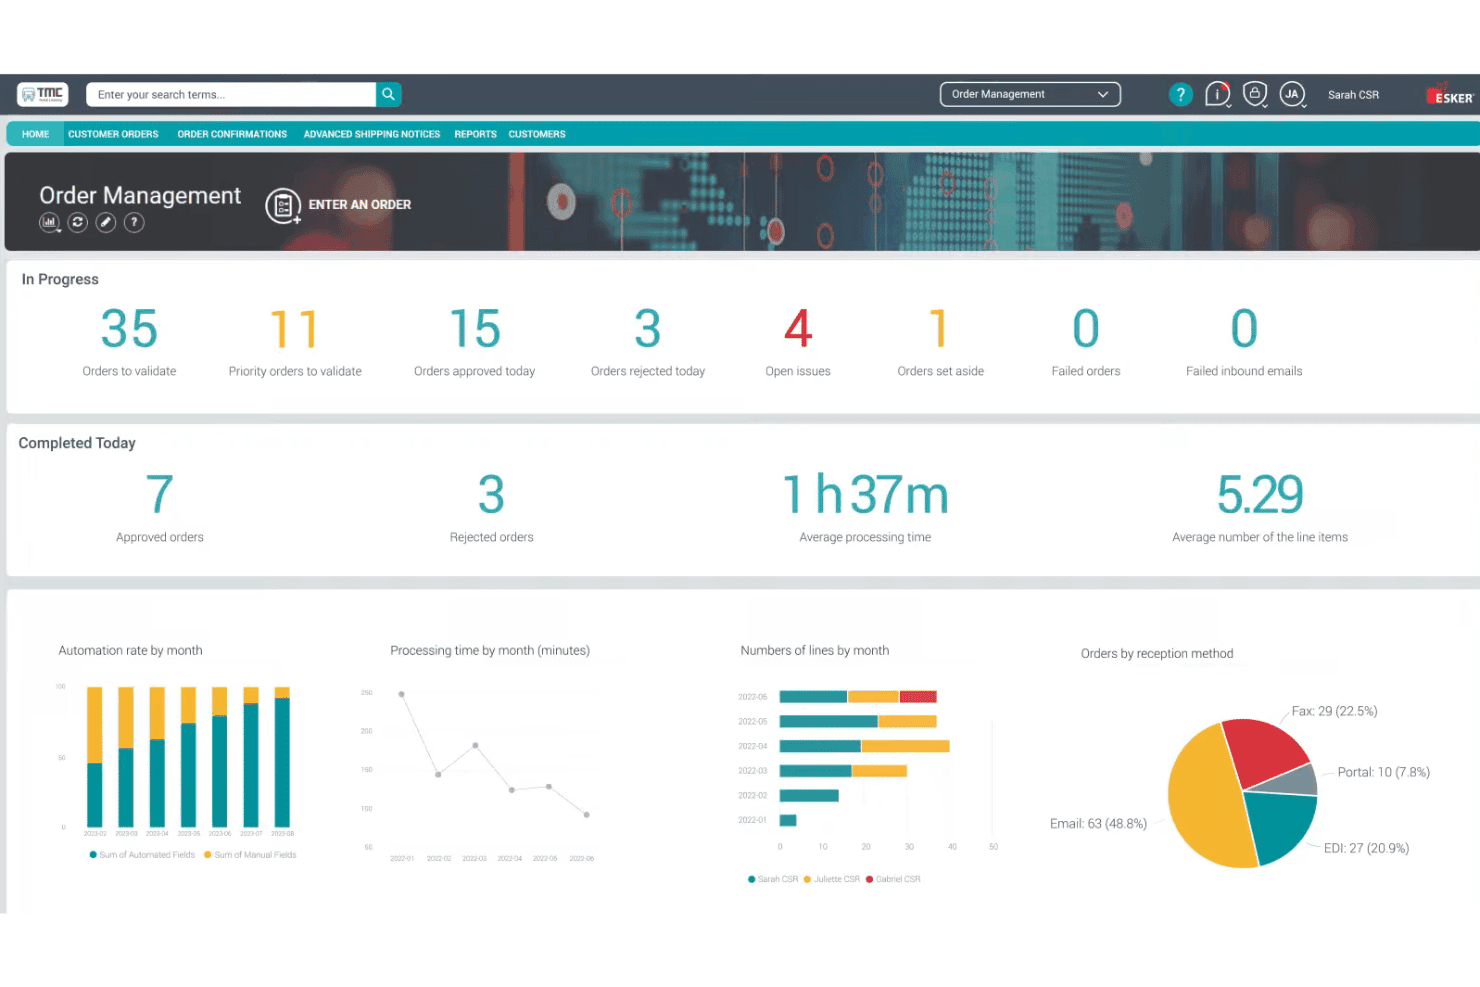Go to the Home tab
Viewport: 1480px width, 987px height.
(36, 134)
